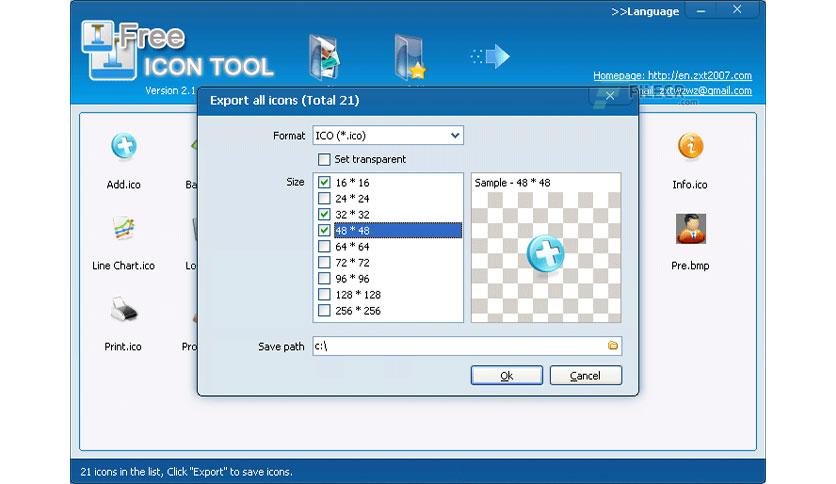Viewport: 836px width, 484px height.
Task: Click the "Line Chart.ico" file name
Action: tap(124, 265)
